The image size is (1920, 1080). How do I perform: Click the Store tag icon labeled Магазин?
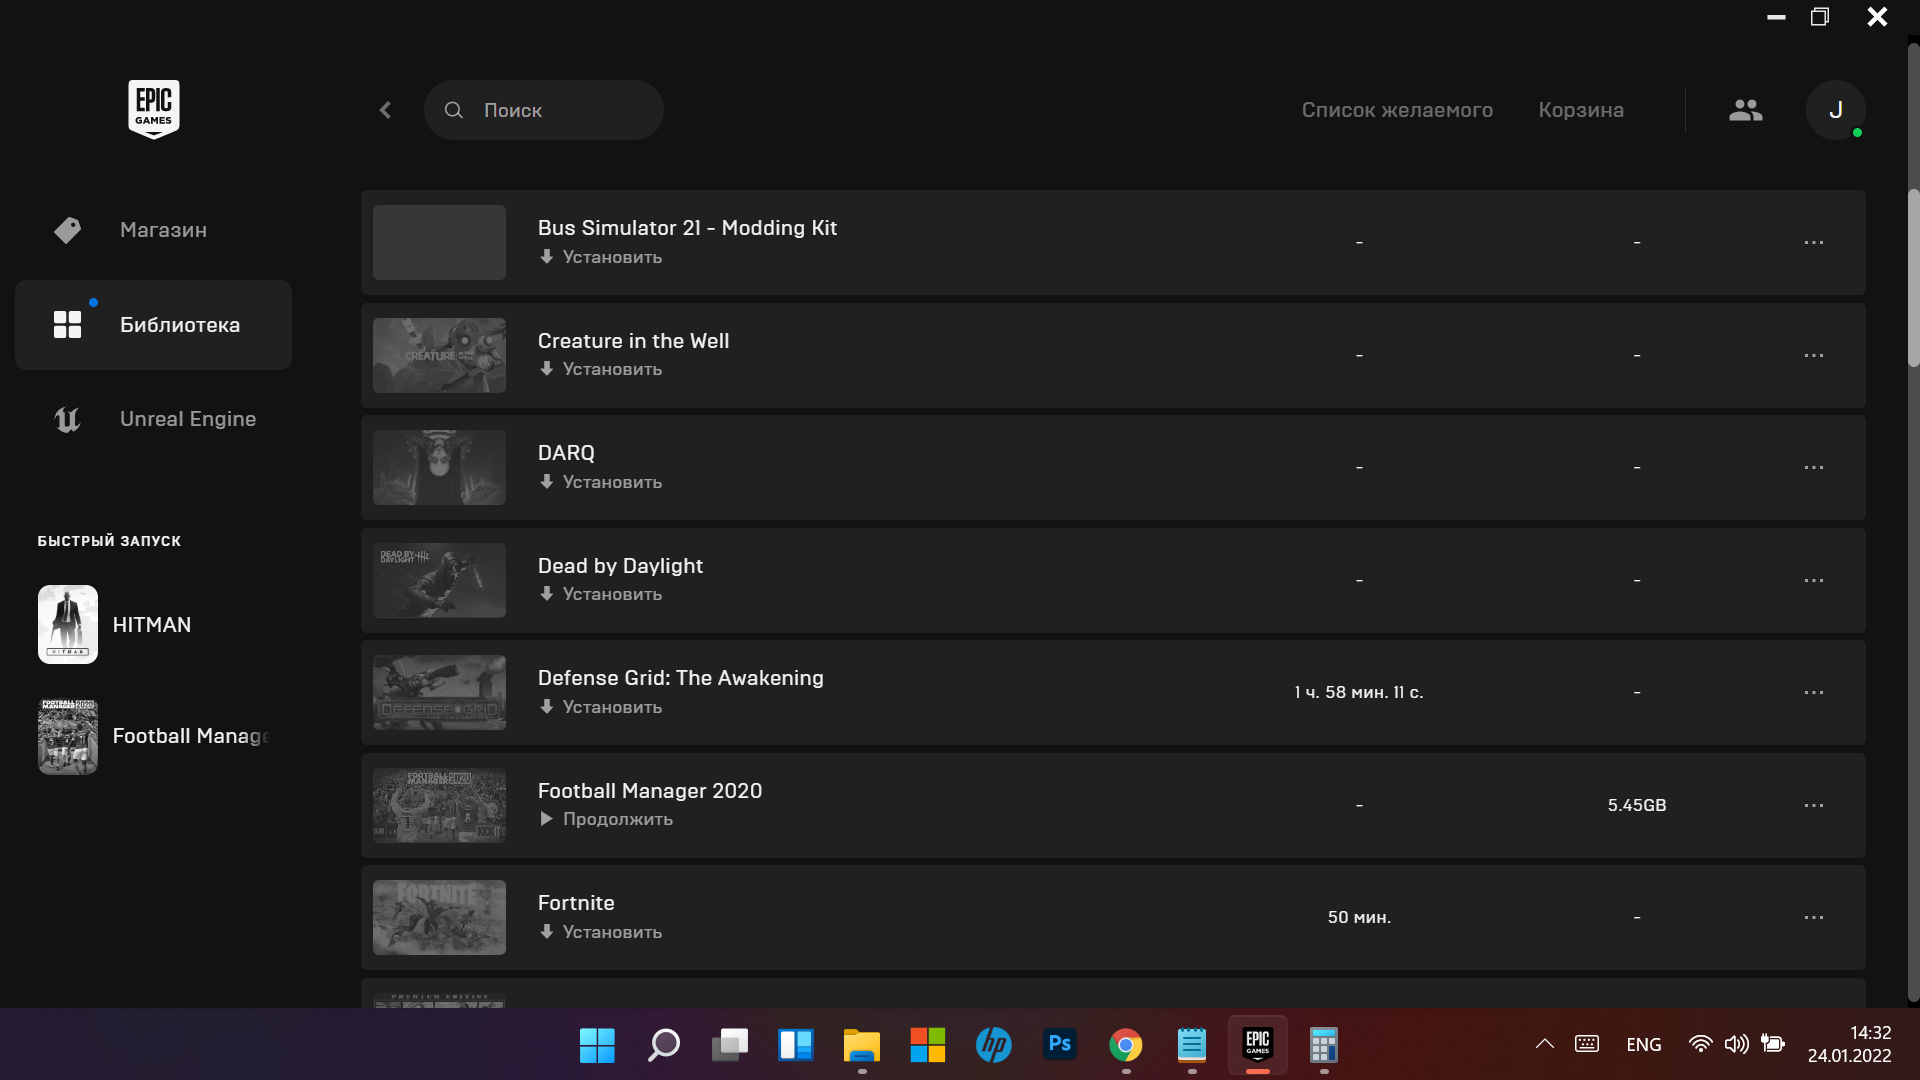(67, 230)
